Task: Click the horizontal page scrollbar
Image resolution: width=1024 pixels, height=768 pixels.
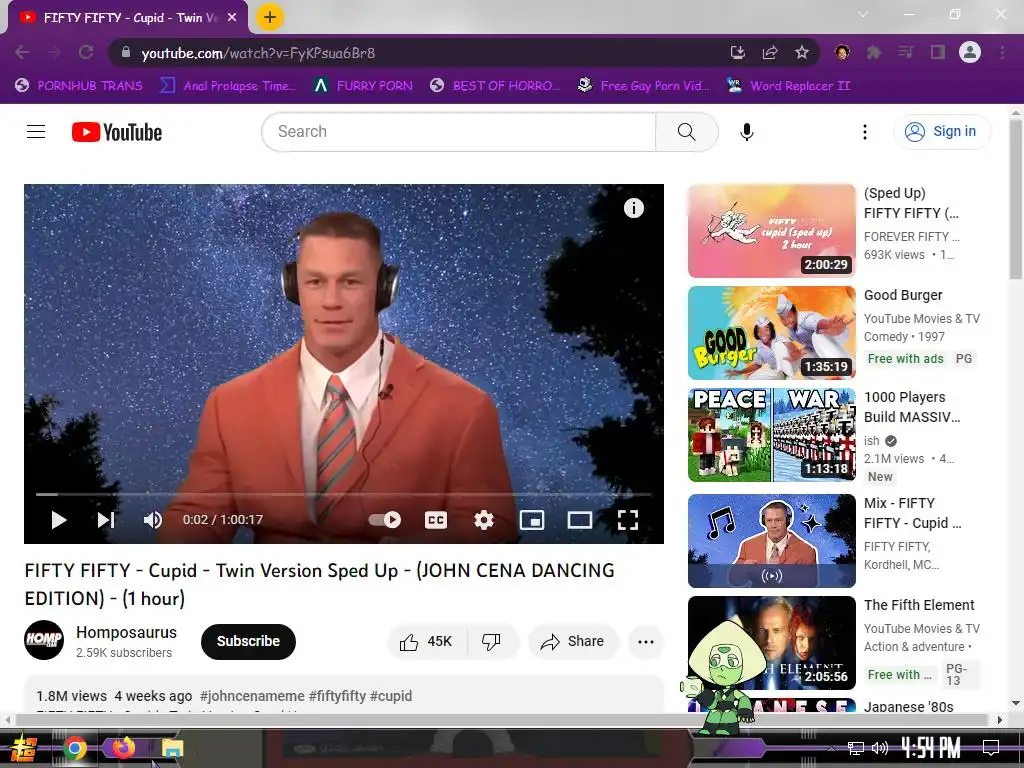Action: point(503,720)
